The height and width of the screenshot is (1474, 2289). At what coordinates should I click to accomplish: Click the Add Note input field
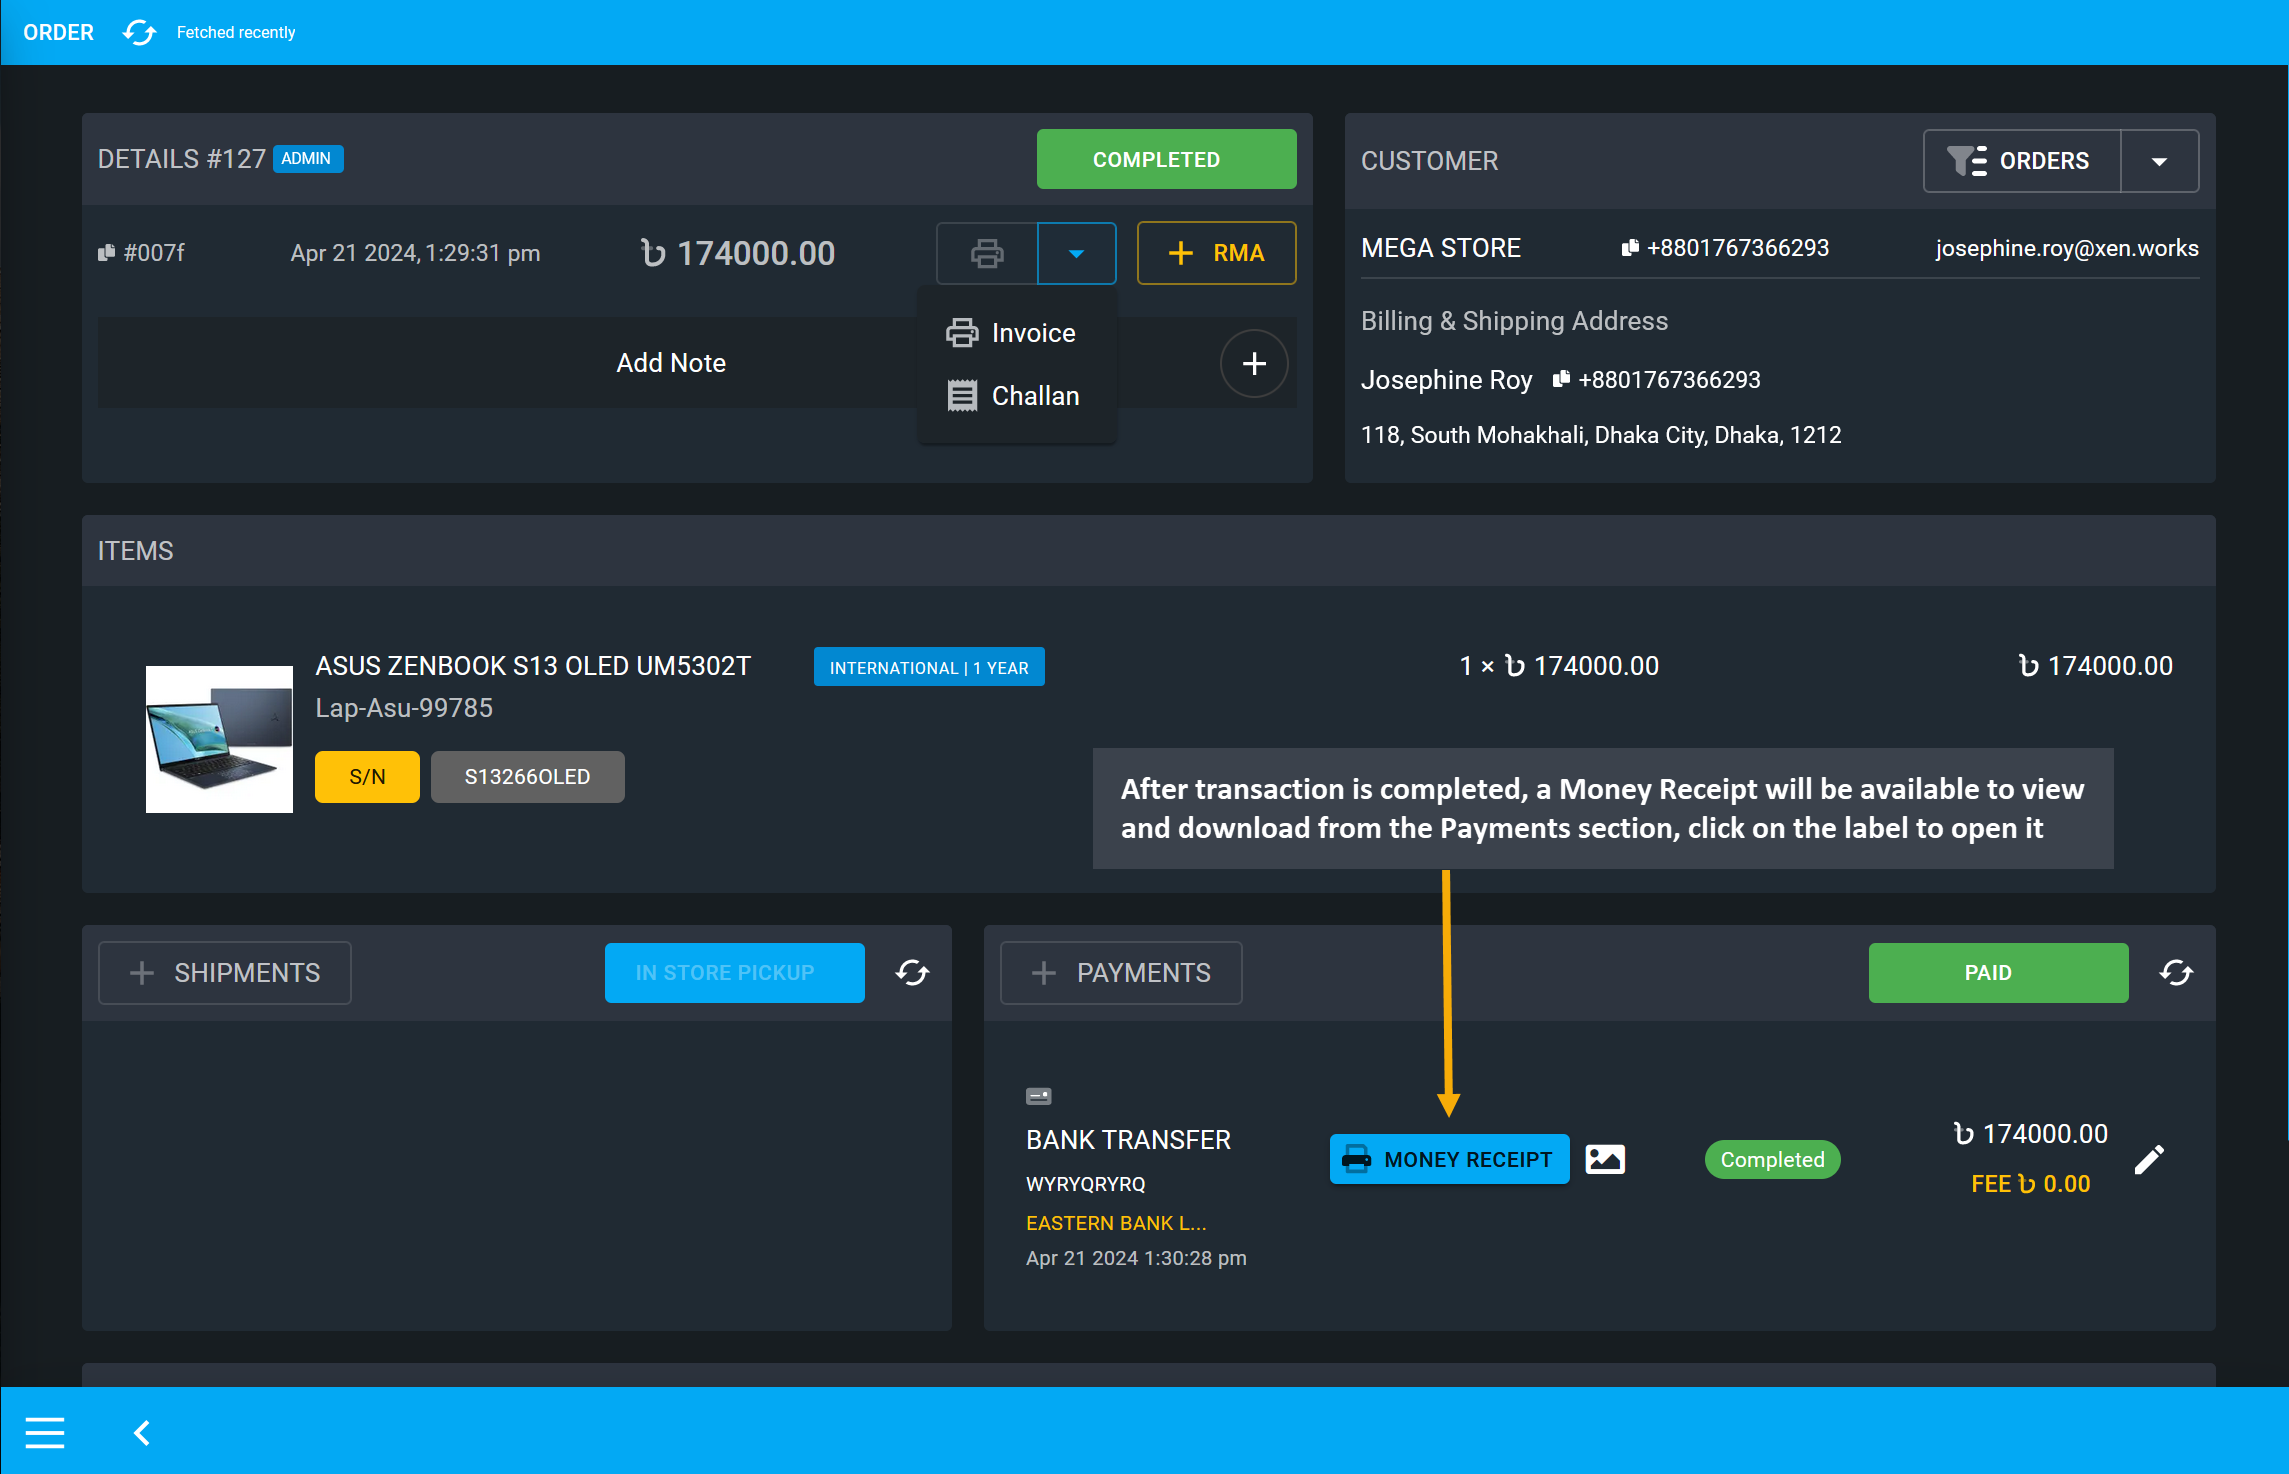coord(669,361)
